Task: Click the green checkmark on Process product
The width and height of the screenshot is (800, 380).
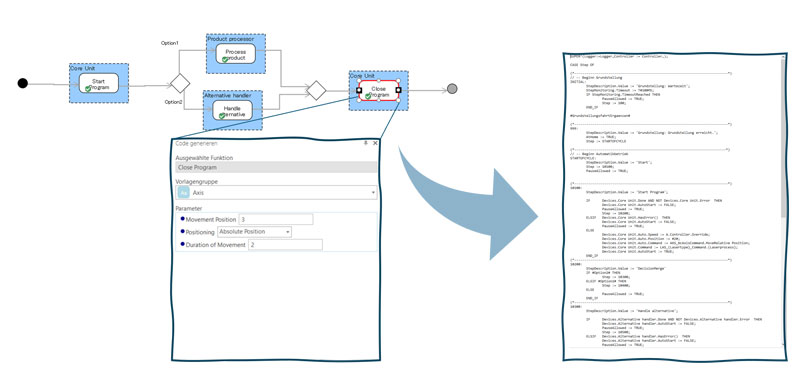Action: 224,59
